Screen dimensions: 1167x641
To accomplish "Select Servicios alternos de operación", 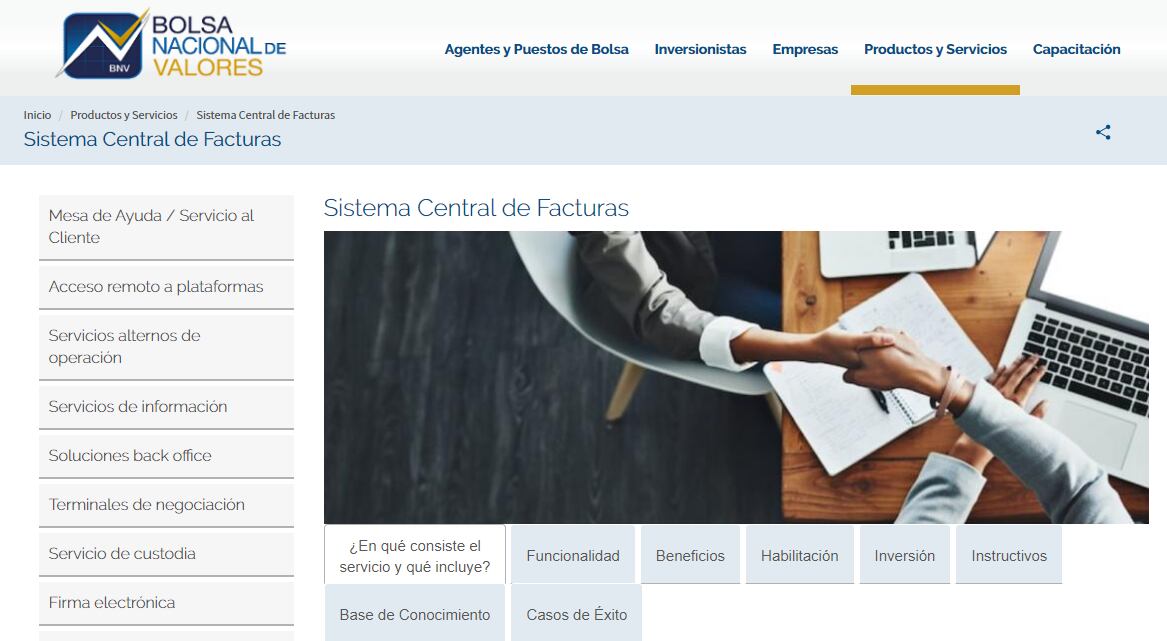I will coord(166,346).
